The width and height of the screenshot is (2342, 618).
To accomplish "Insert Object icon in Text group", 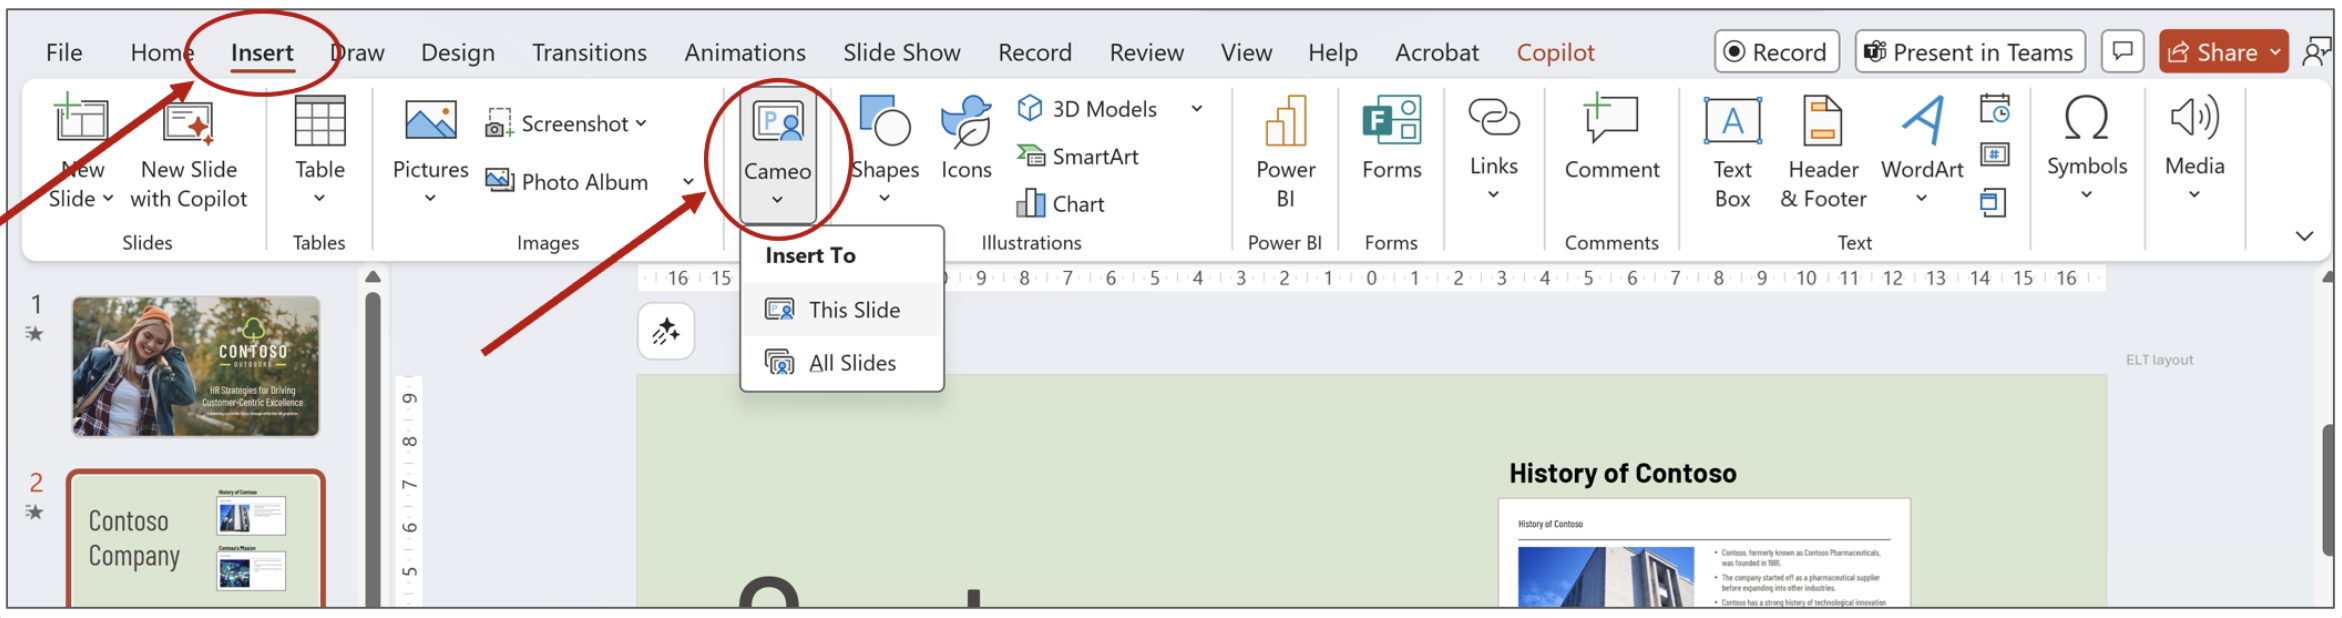I will [1993, 202].
